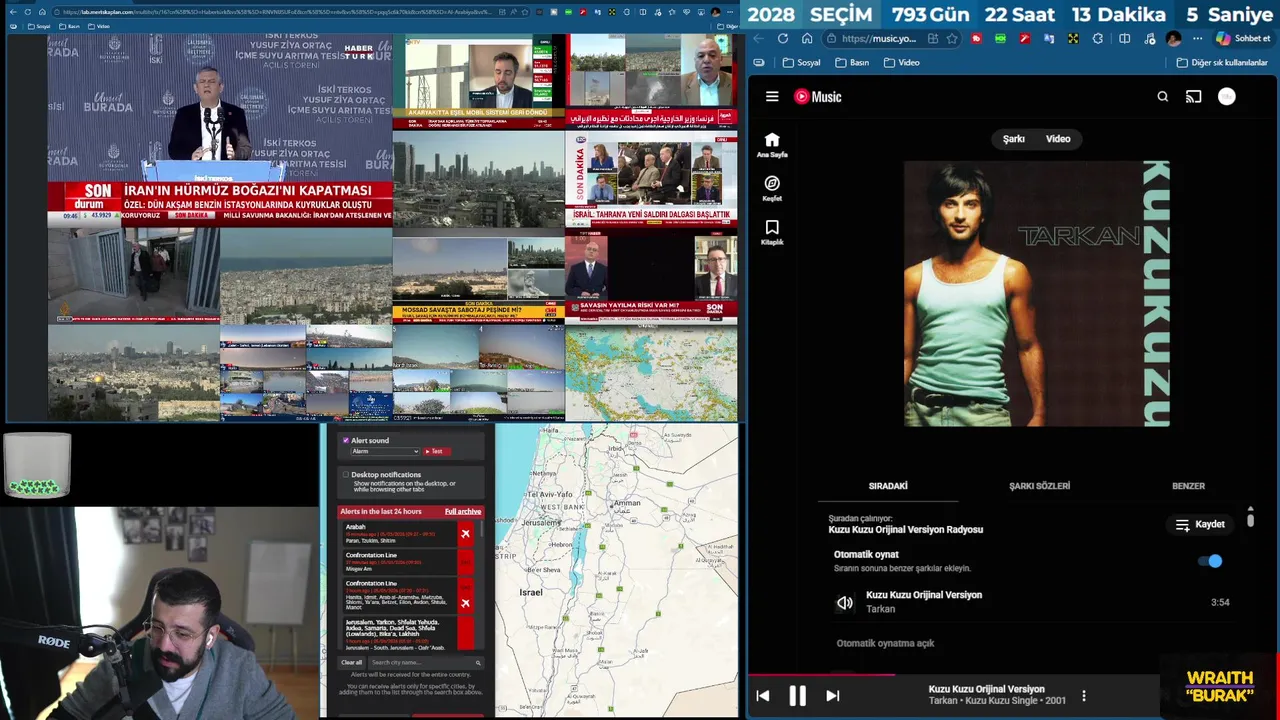Click speaker icon beside Kuzu Kuzu queue item

845,602
